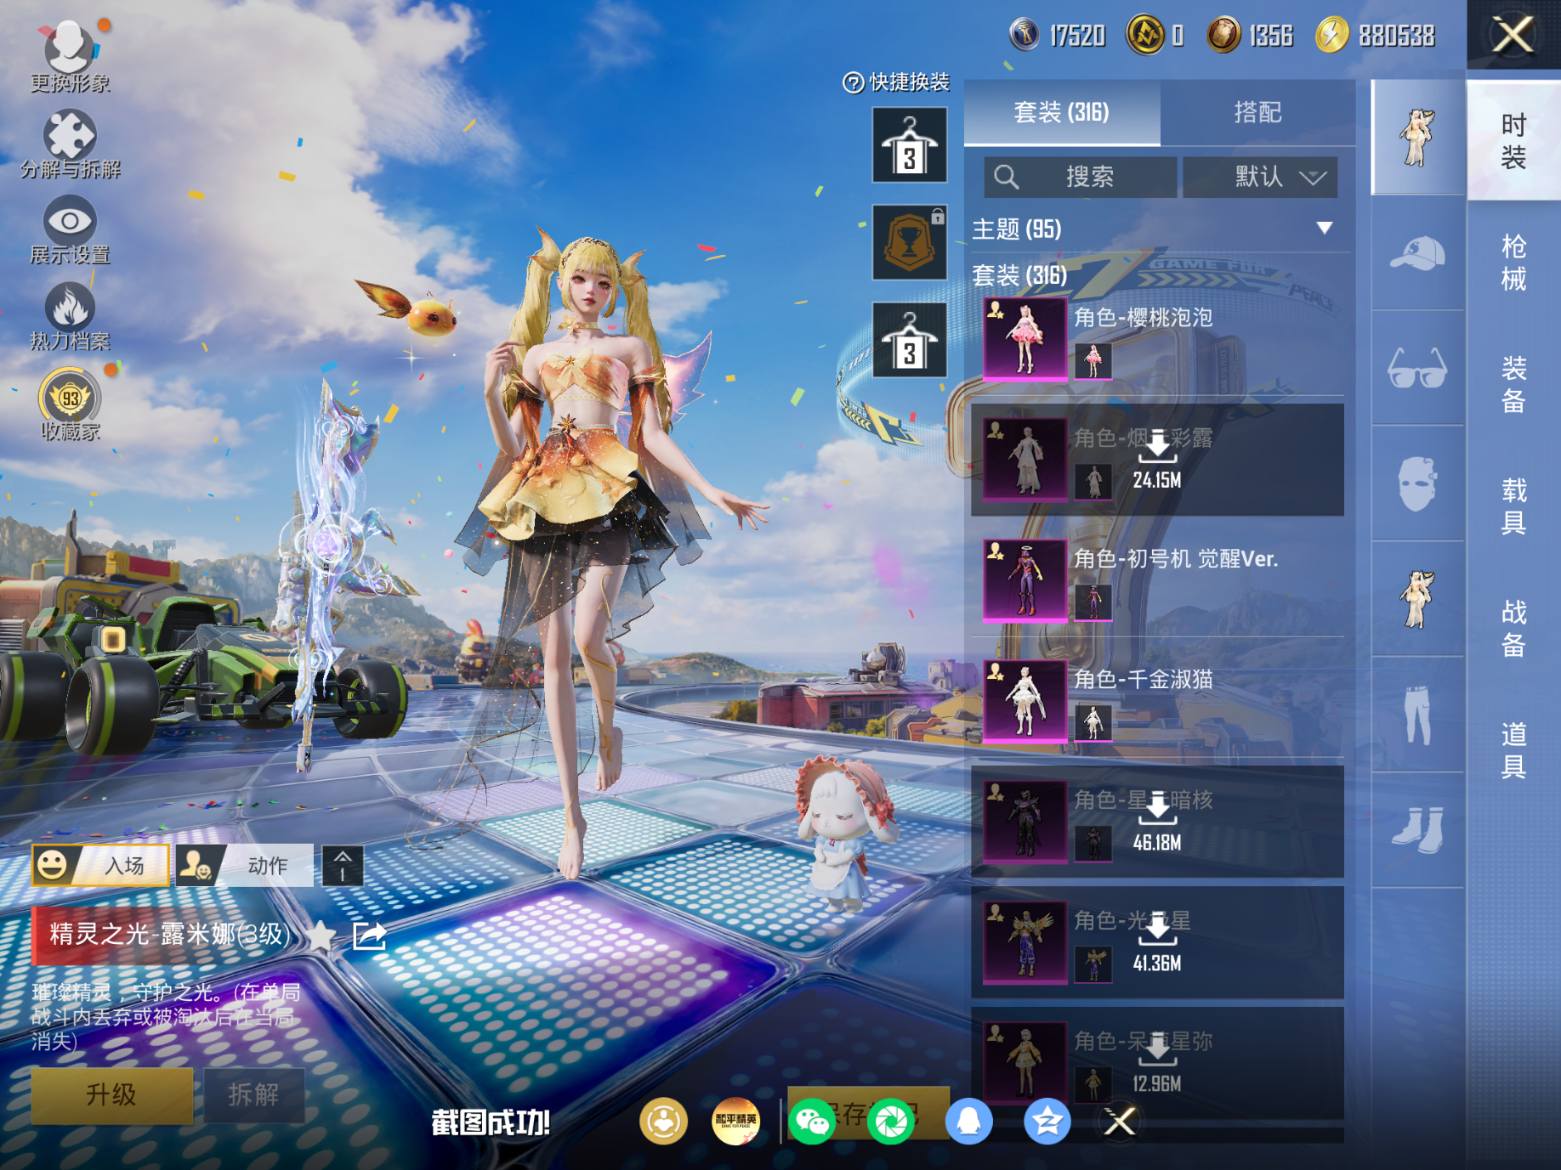The image size is (1561, 1170).
Task: Switch to the 动作 emote tab
Action: click(x=244, y=865)
